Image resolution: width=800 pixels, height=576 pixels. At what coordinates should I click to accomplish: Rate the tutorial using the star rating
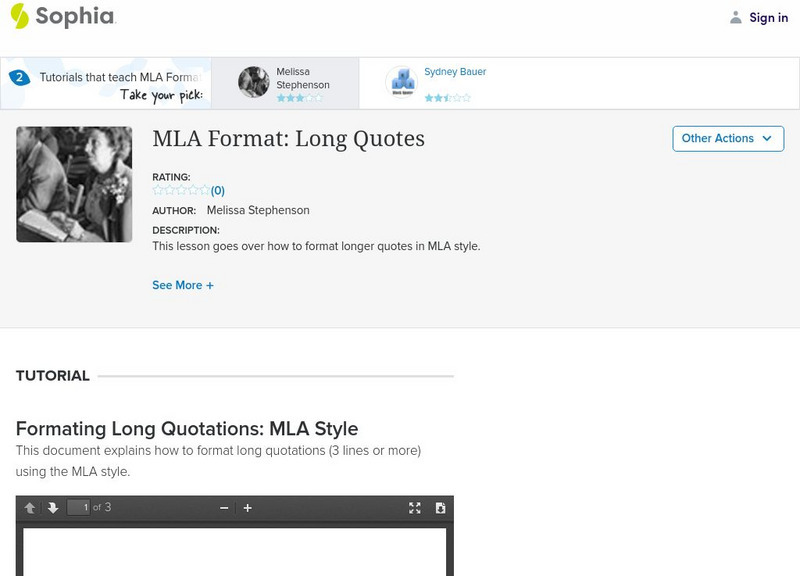click(x=181, y=190)
